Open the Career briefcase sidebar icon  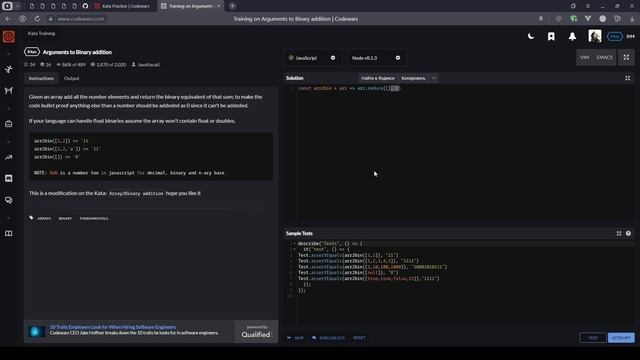pyautogui.click(x=9, y=124)
